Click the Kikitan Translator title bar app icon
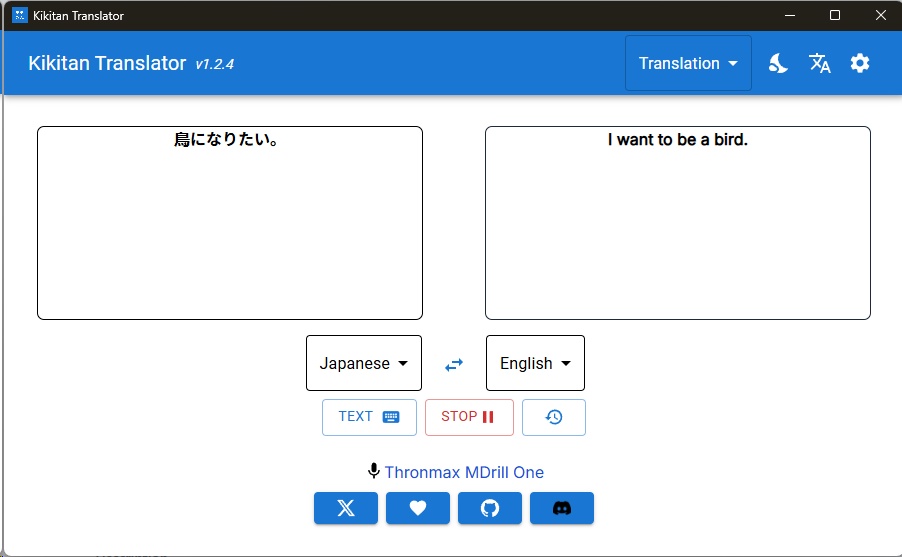 (x=20, y=16)
